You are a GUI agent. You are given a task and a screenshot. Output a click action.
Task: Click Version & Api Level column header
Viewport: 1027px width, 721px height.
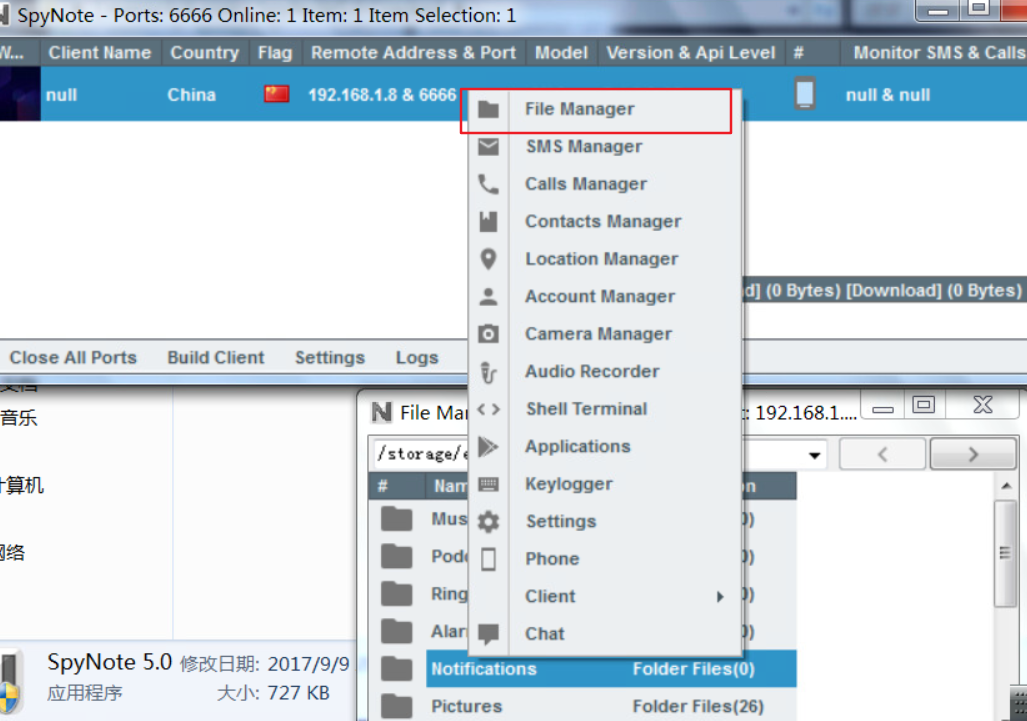click(x=690, y=52)
